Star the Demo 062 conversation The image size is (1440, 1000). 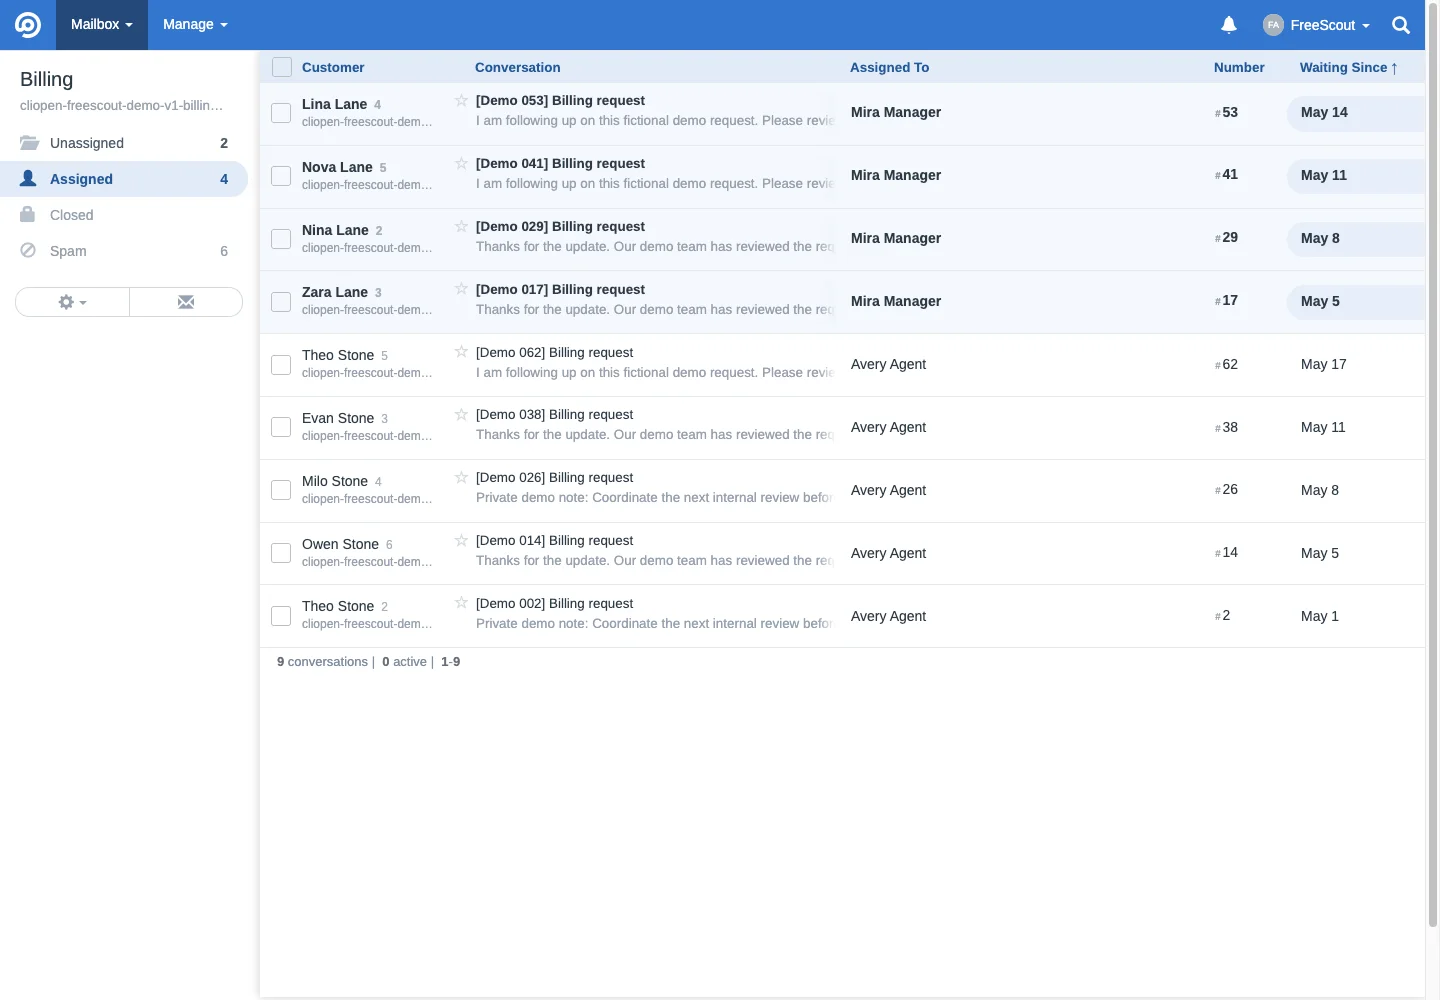[x=461, y=351]
